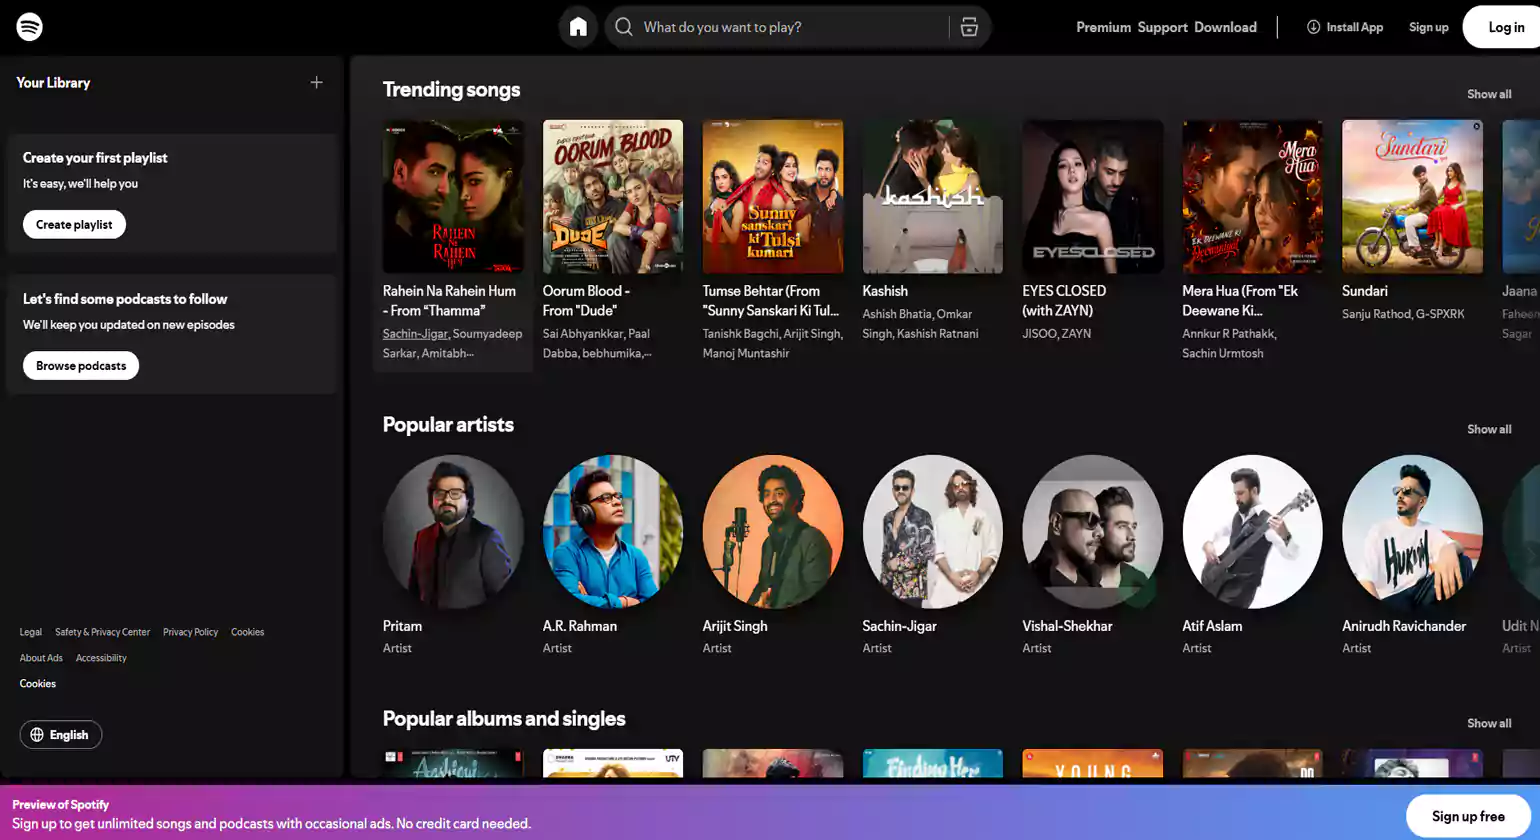Show all Popular artists
This screenshot has width=1540, height=840.
[x=1488, y=429]
